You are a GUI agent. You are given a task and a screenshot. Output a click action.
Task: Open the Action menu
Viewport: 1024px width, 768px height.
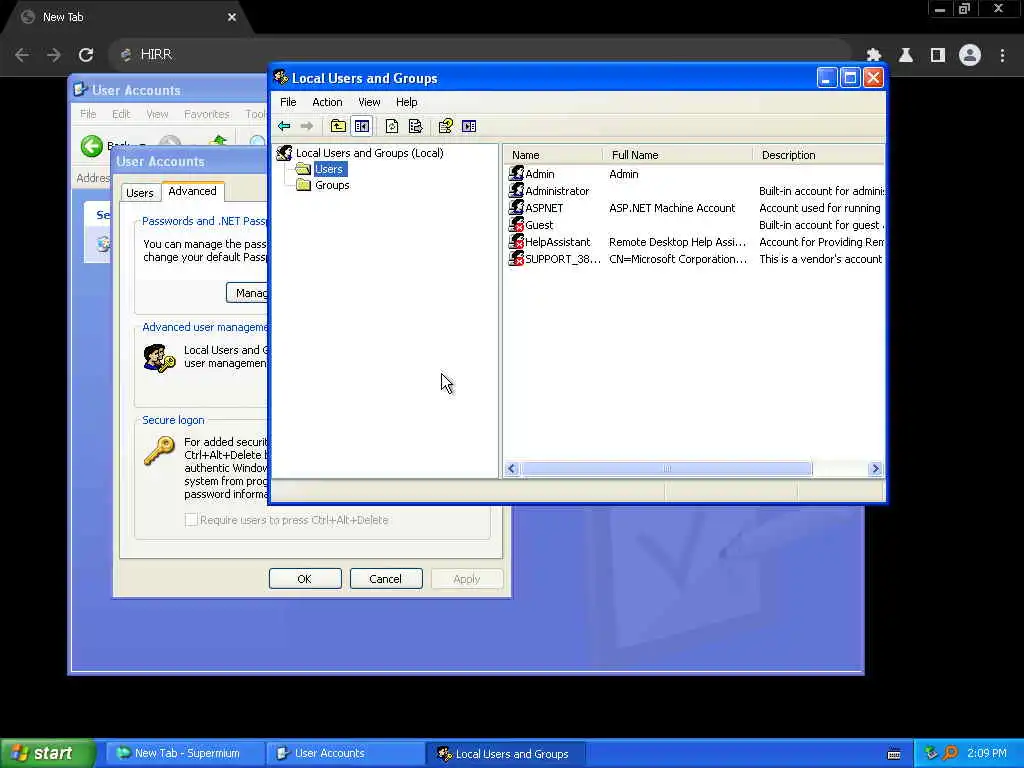(x=327, y=102)
